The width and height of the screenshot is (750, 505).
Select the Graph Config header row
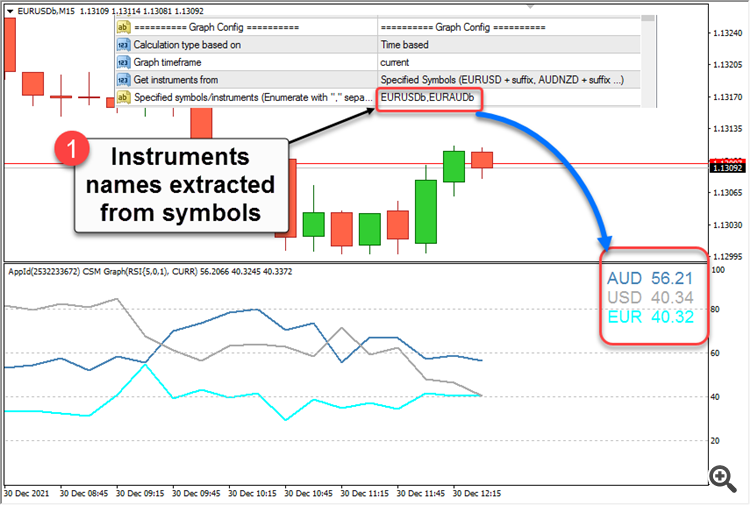point(378,27)
